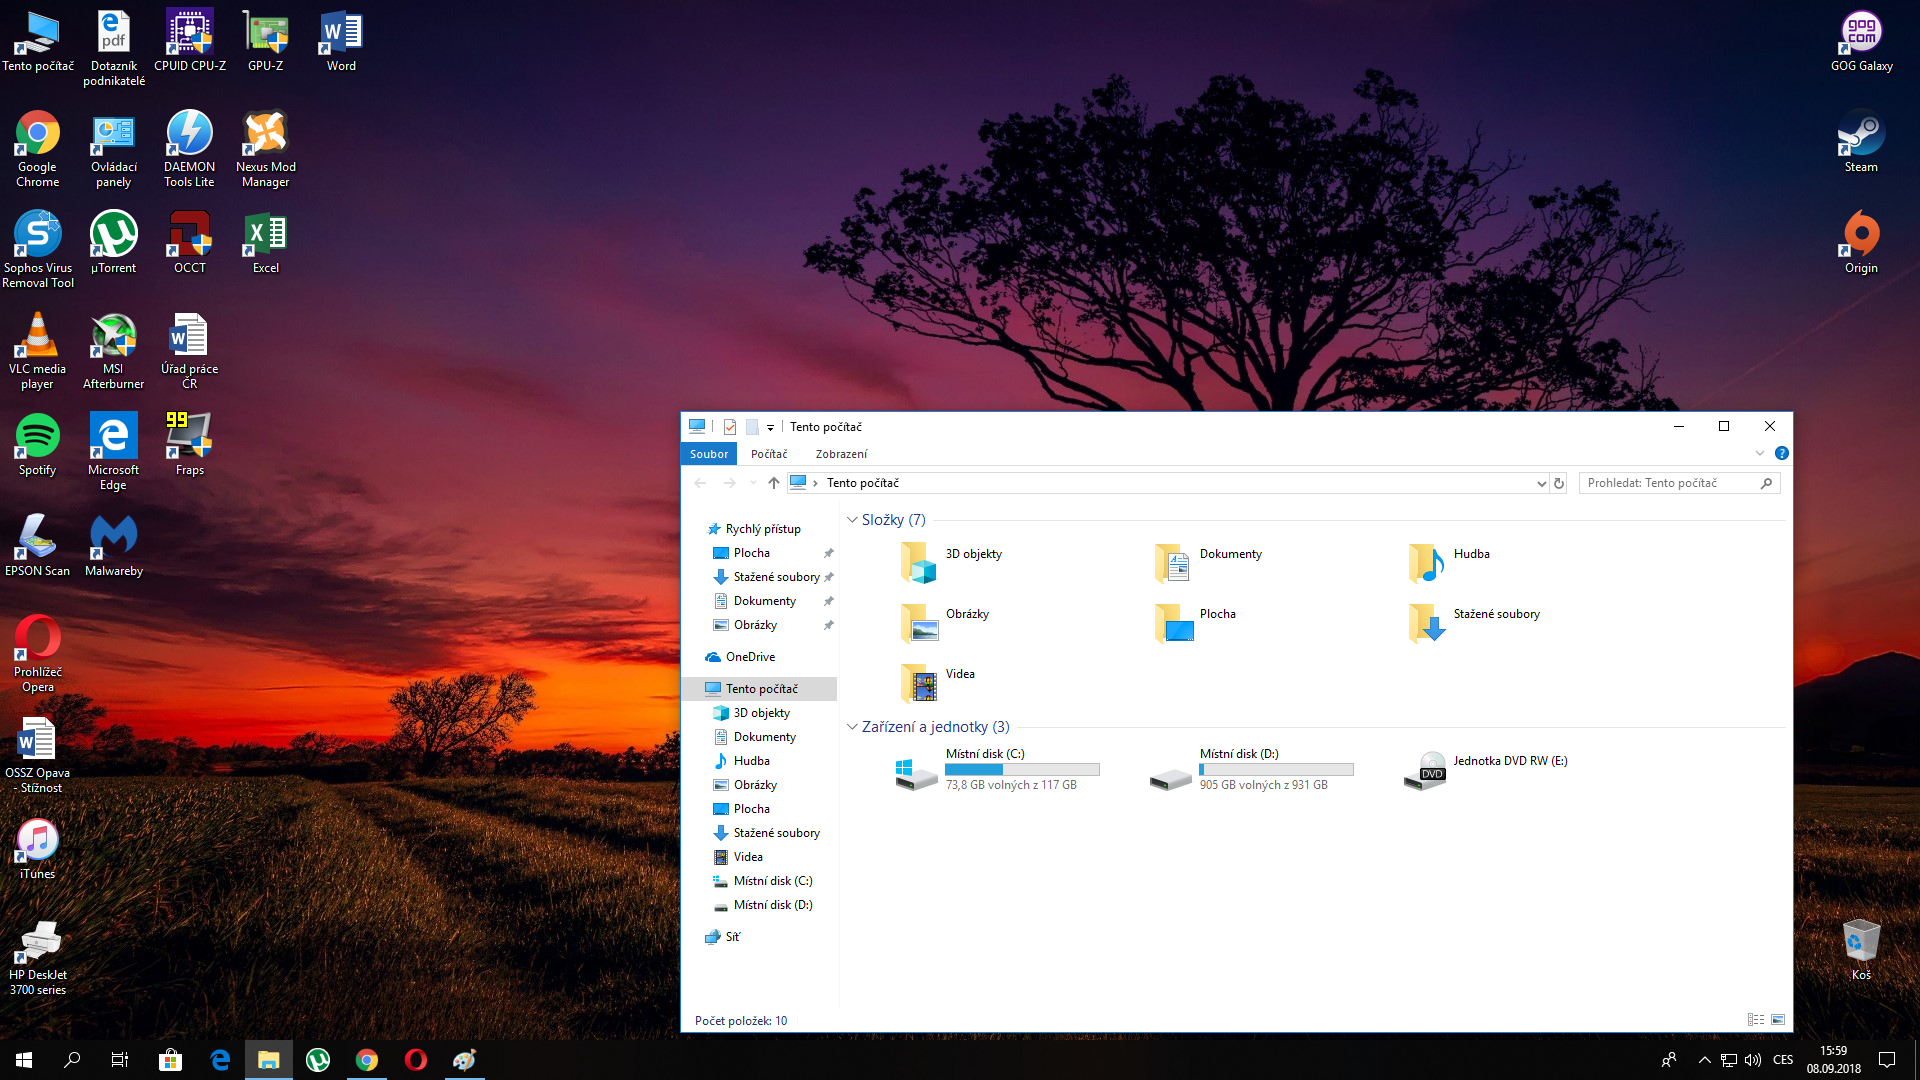This screenshot has height=1080, width=1920.
Task: Click the Místní disk (D:) capacity bar
Action: tap(1276, 770)
